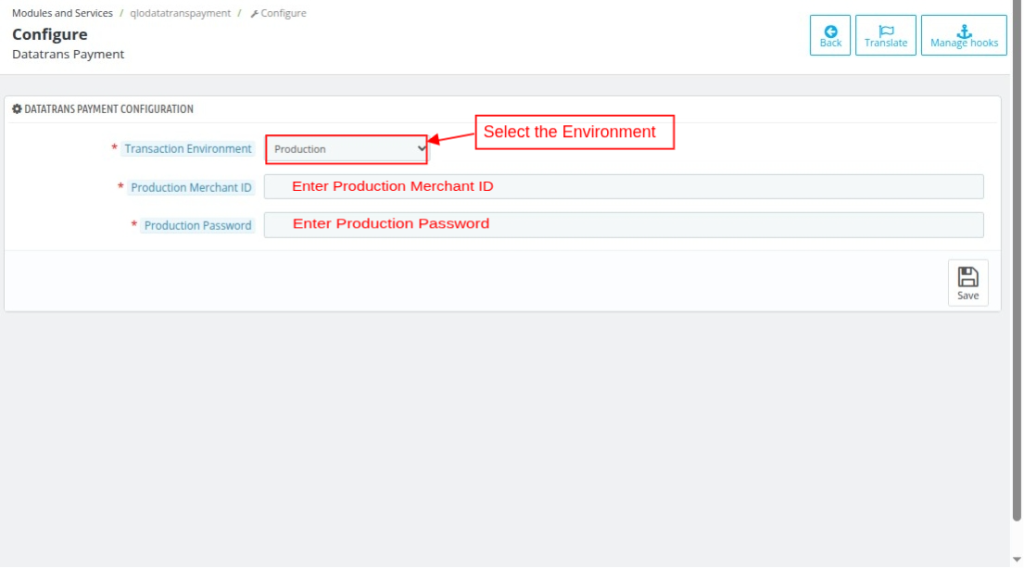The image size is (1024, 568).
Task: Click the Configure breadcrumb with wrench icon
Action: coord(278,13)
